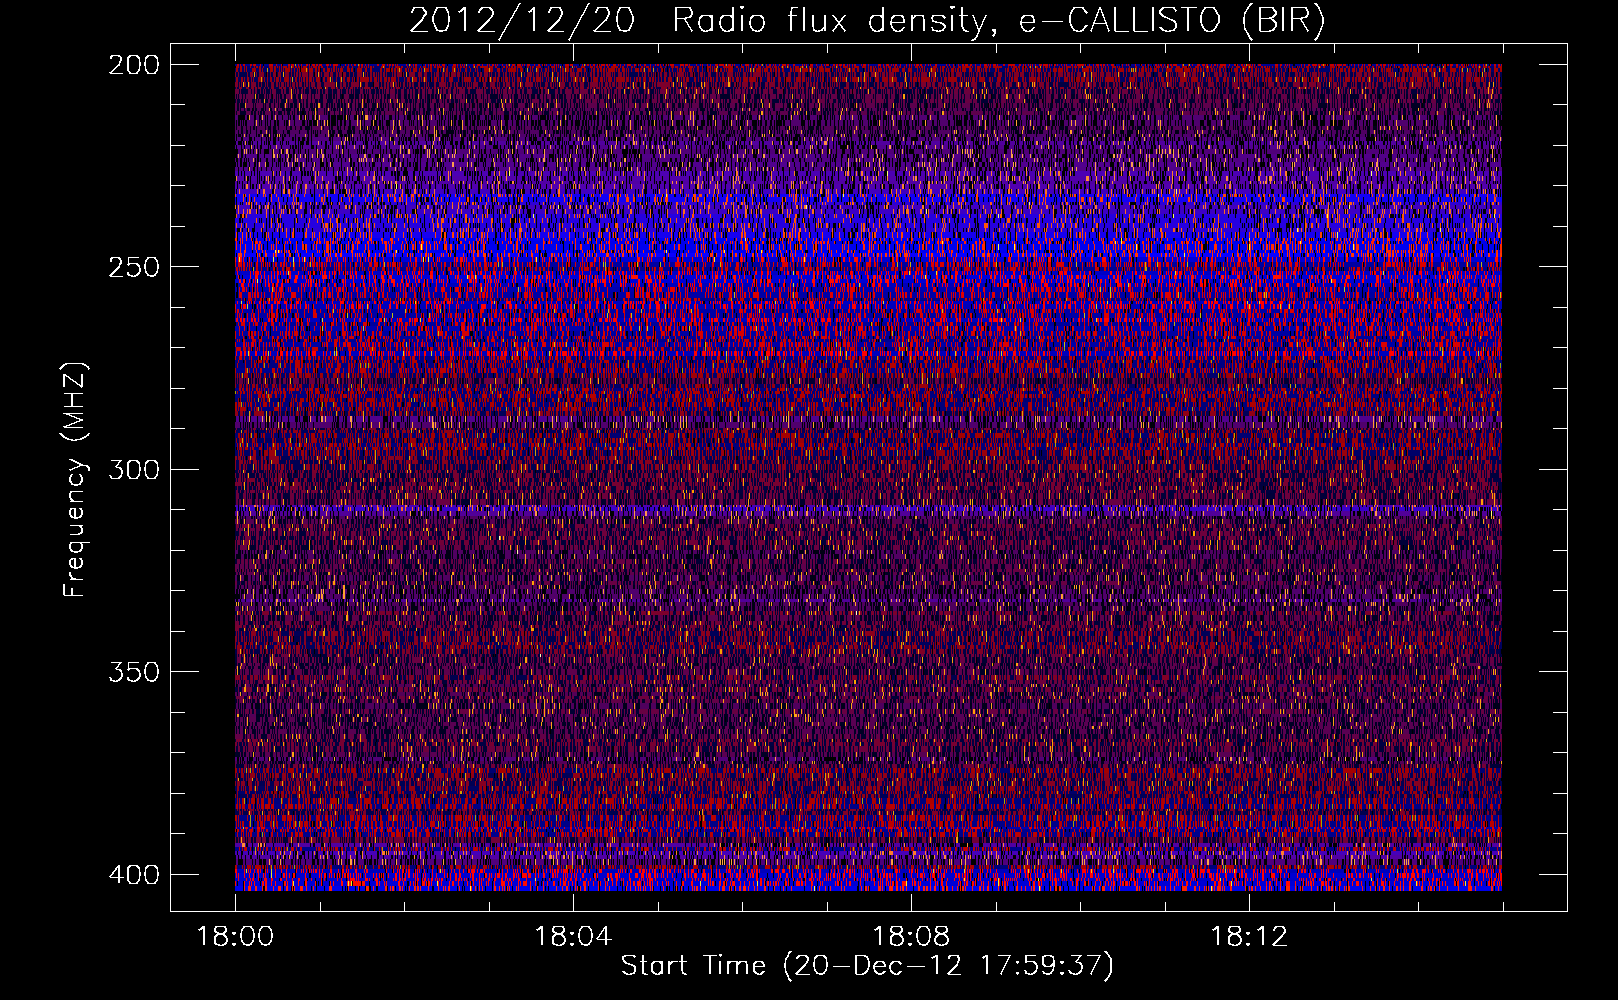Click the 200 frequency tick label

(x=133, y=65)
